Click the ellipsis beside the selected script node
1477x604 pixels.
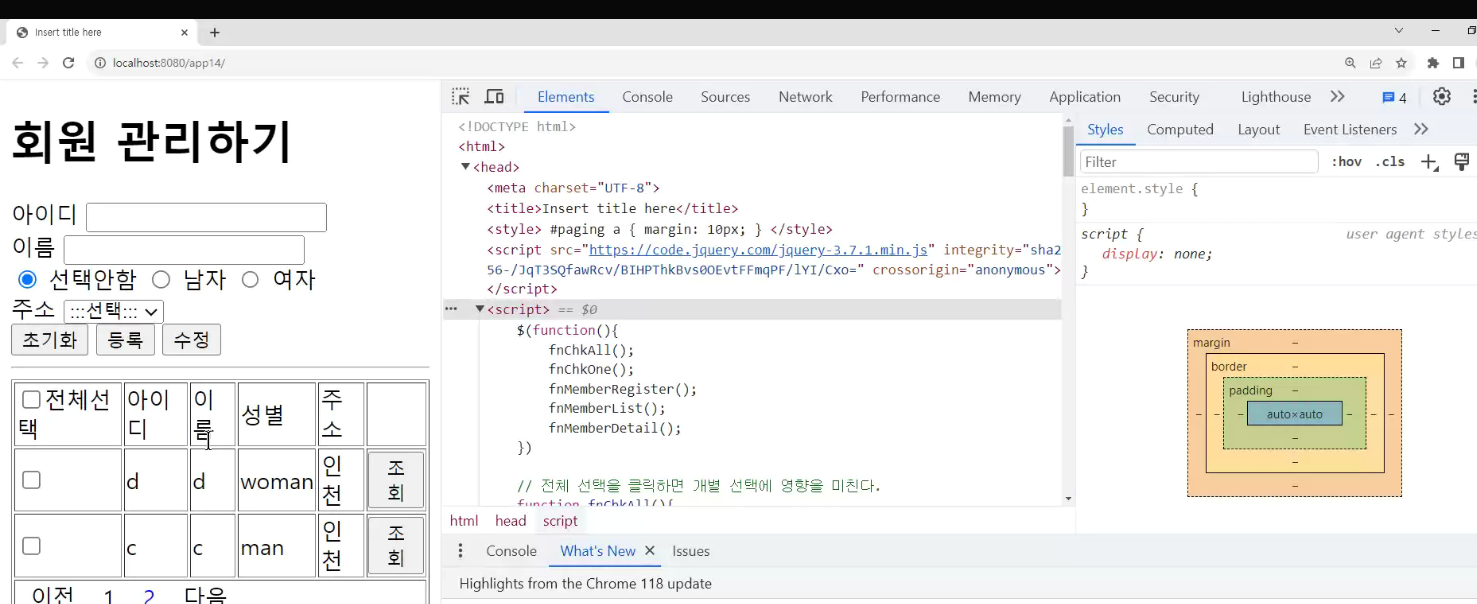(x=451, y=309)
